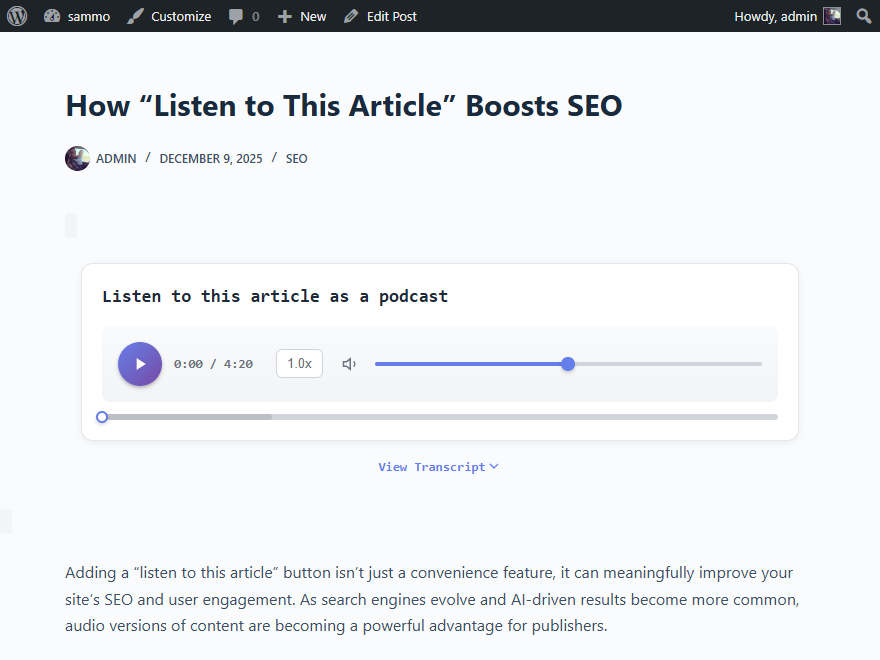The image size is (880, 660).
Task: Click the author avatar beside ADMIN
Action: [x=77, y=158]
